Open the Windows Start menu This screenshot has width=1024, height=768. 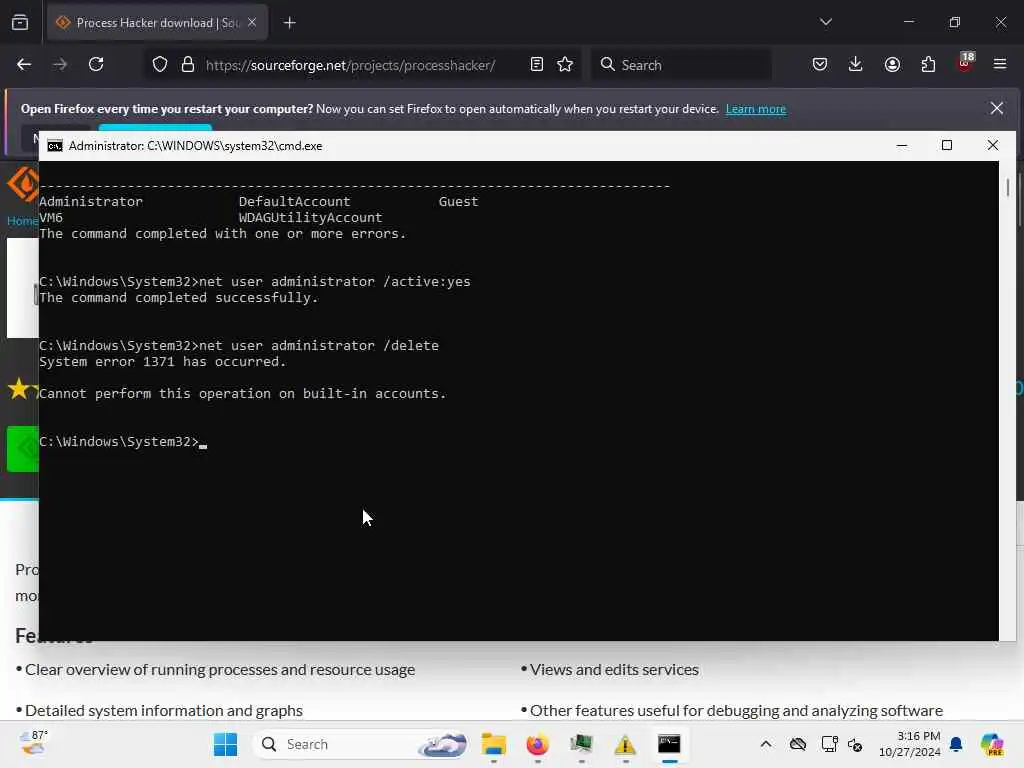pos(225,744)
